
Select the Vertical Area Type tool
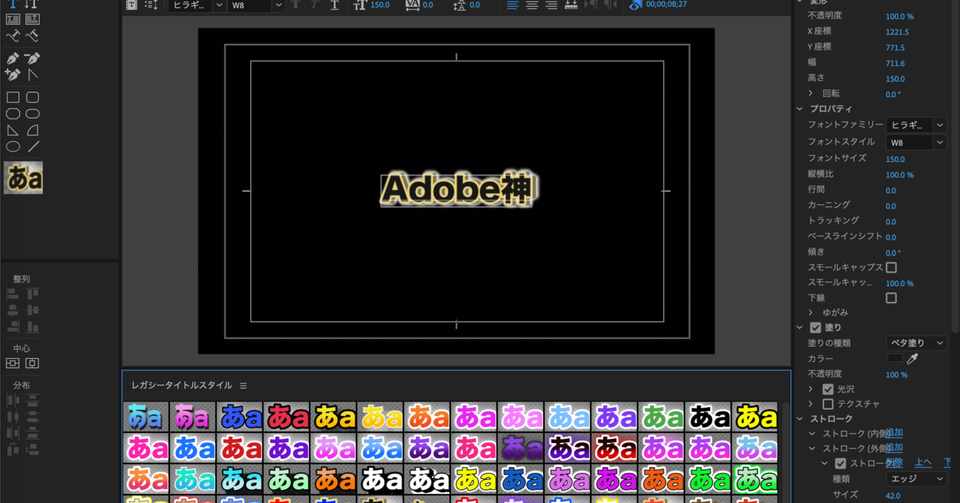point(32,20)
